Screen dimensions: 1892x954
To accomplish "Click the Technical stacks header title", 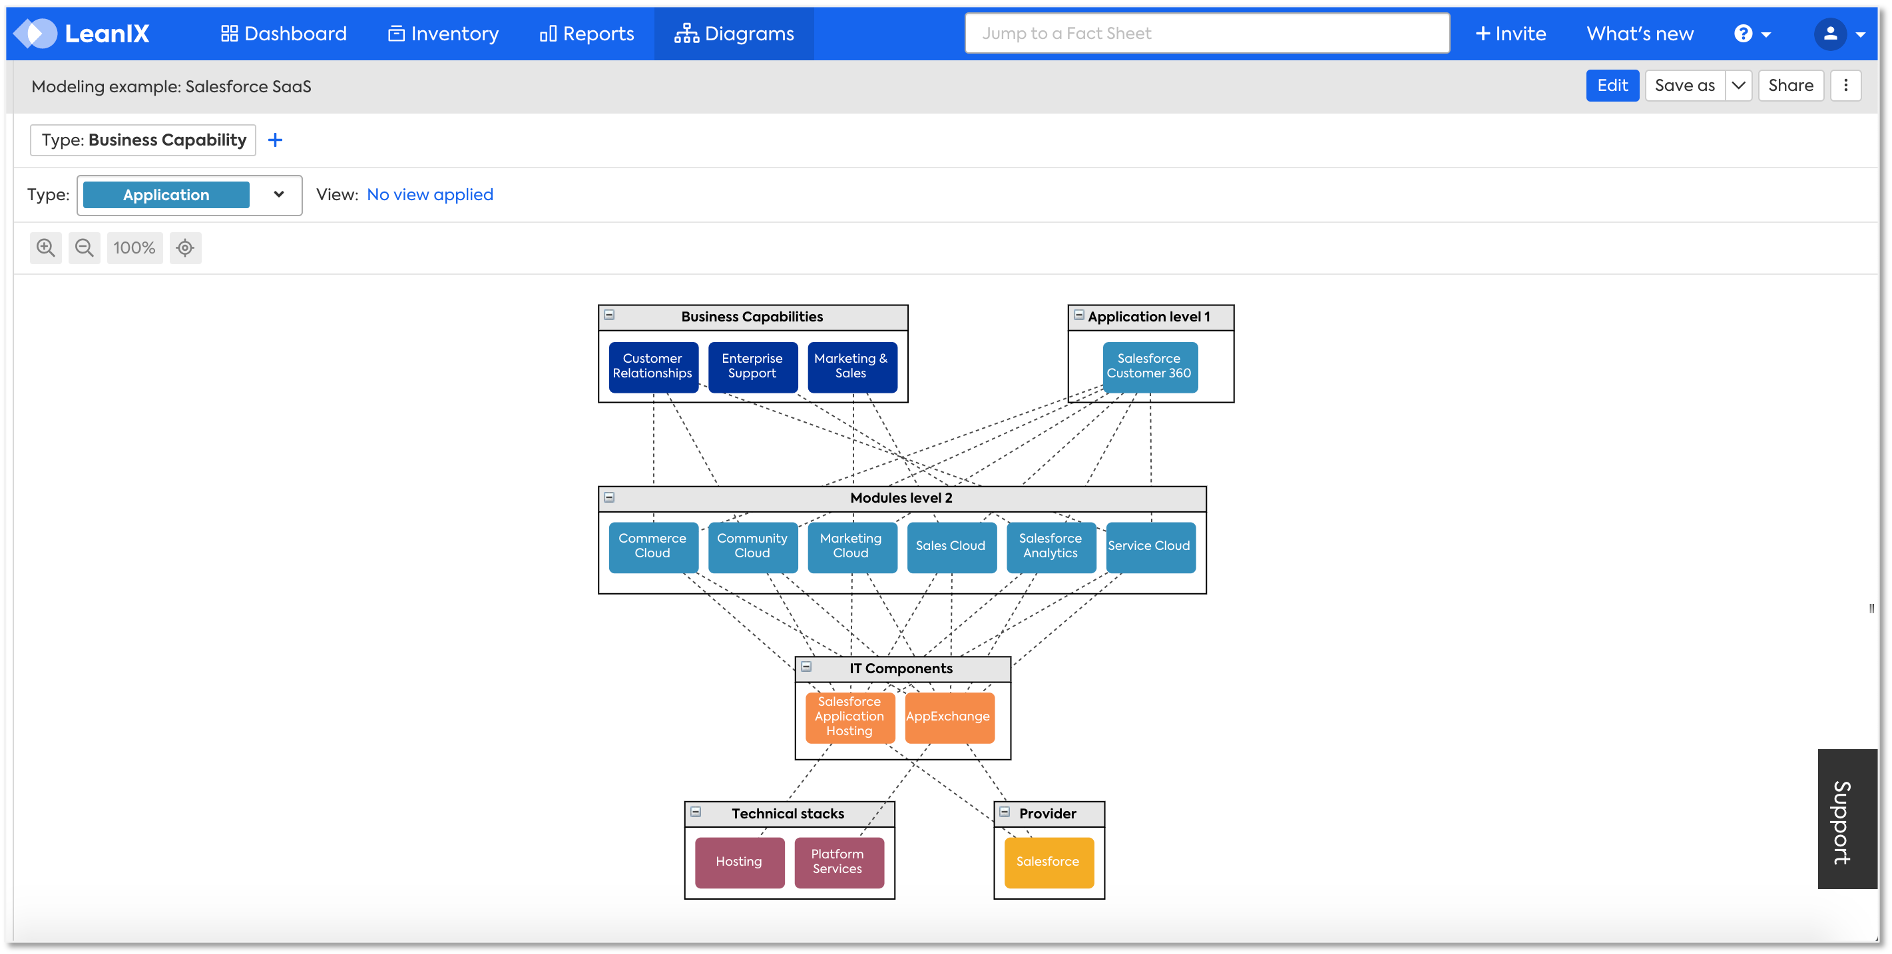I will (x=788, y=814).
